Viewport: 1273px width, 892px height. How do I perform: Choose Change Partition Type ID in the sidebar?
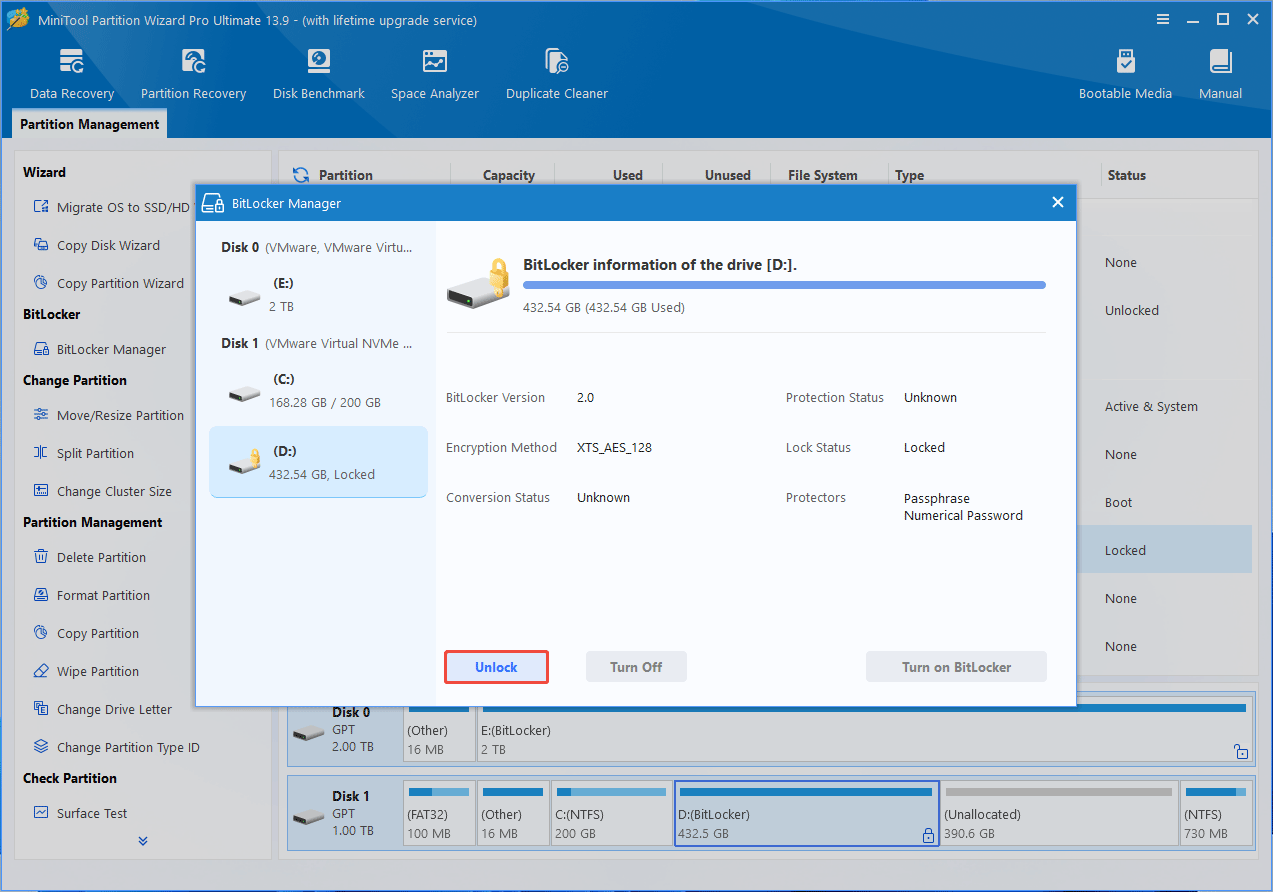click(115, 747)
